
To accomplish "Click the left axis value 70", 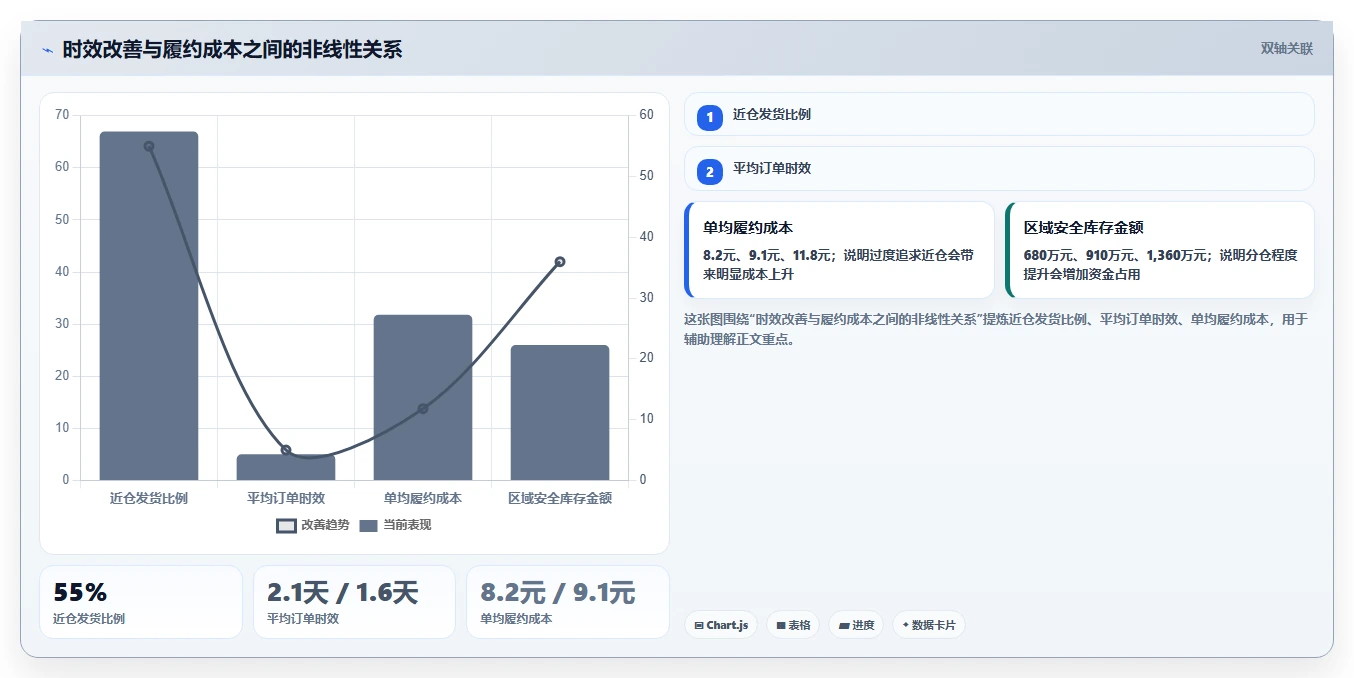I will 62,115.
